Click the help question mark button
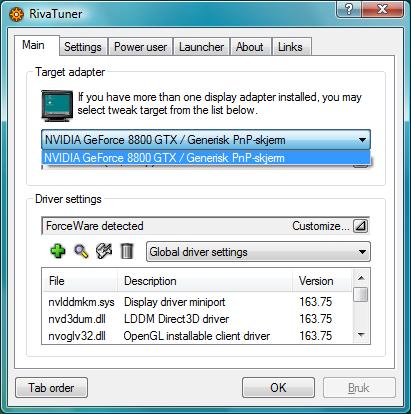 pos(349,9)
